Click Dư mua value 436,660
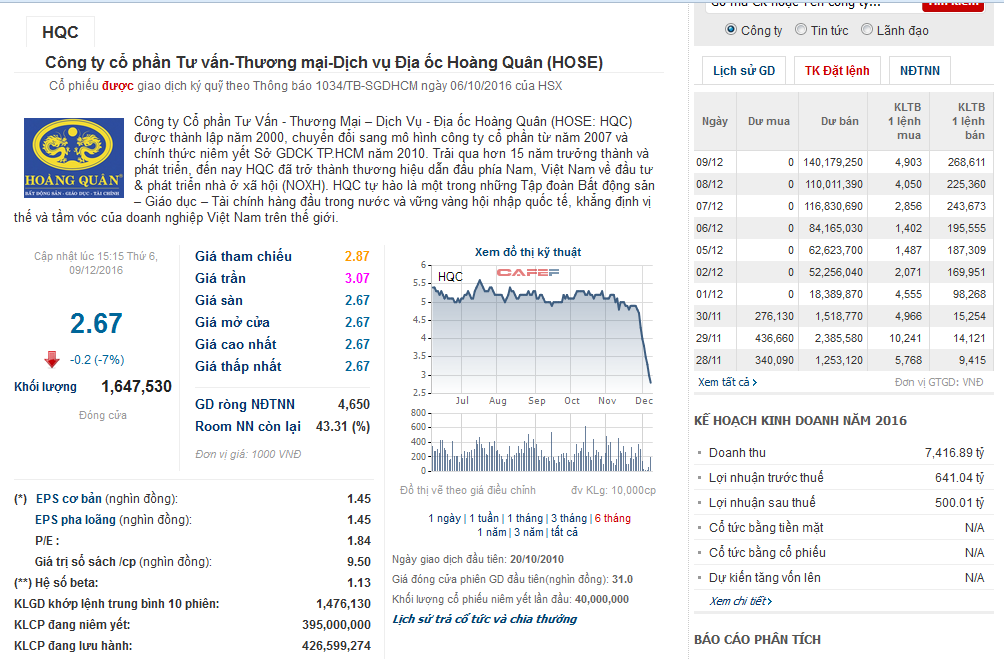The width and height of the screenshot is (1004, 659). (x=773, y=338)
